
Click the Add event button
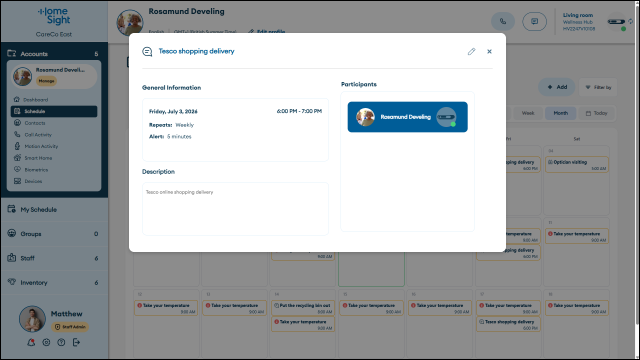coord(557,87)
